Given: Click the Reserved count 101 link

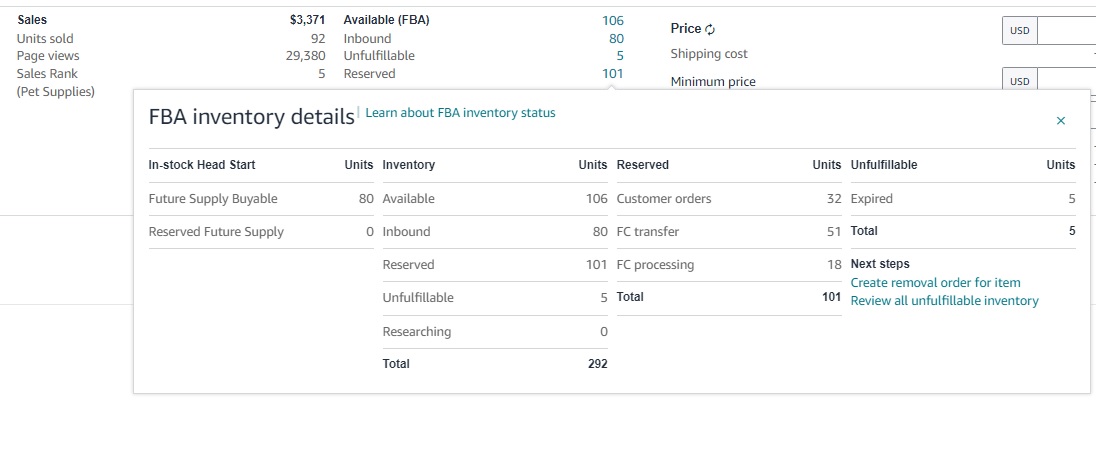Looking at the screenshot, I should (612, 73).
